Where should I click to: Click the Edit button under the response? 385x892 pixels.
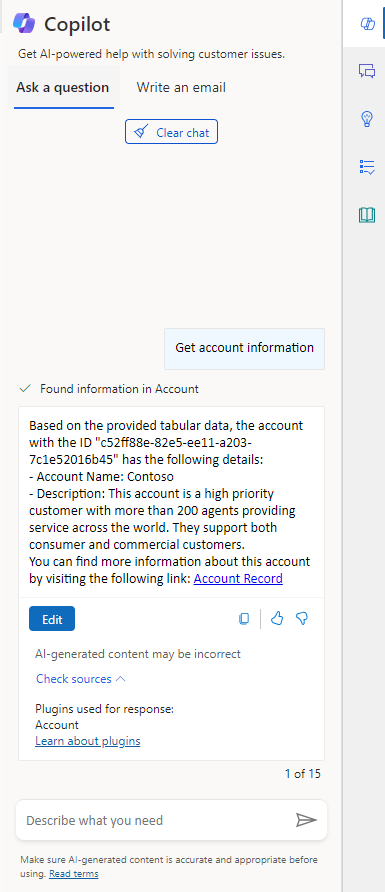(52, 619)
